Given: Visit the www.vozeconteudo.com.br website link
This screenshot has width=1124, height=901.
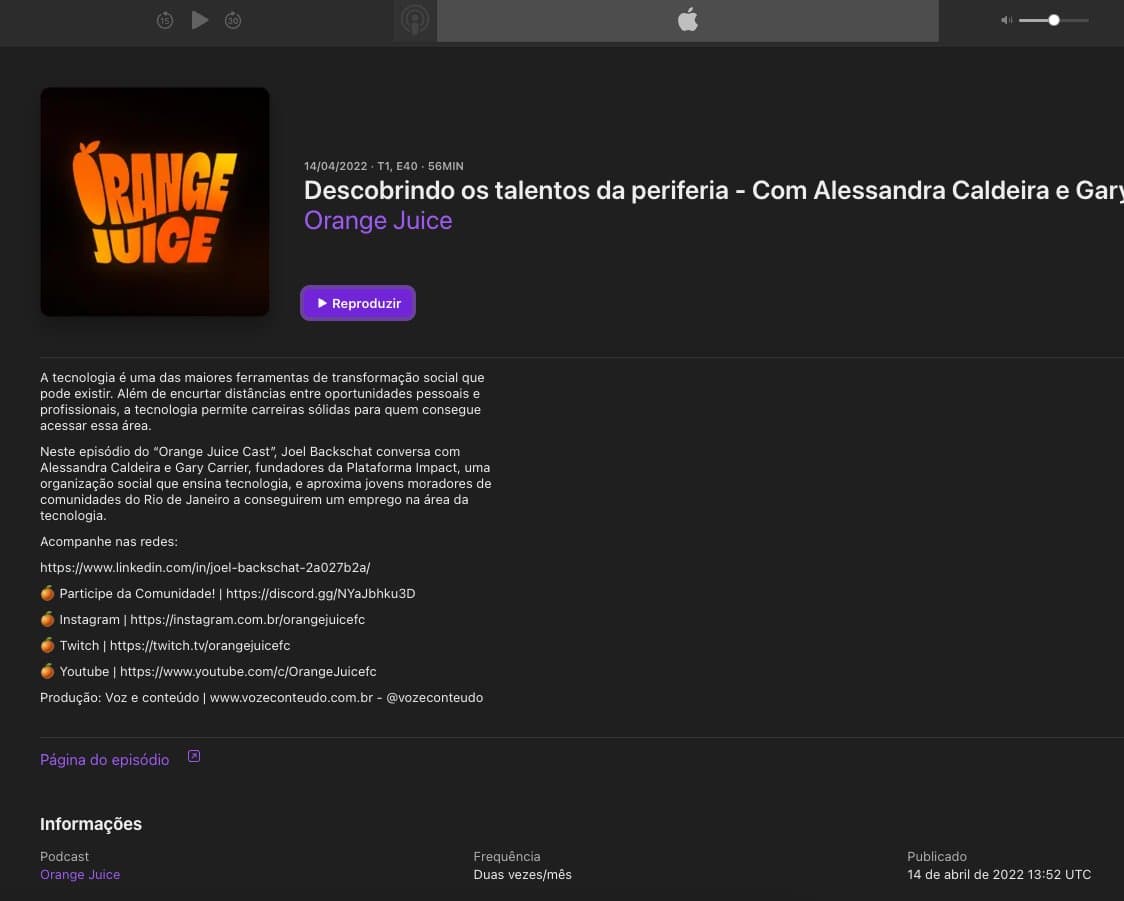Looking at the screenshot, I should click(291, 698).
